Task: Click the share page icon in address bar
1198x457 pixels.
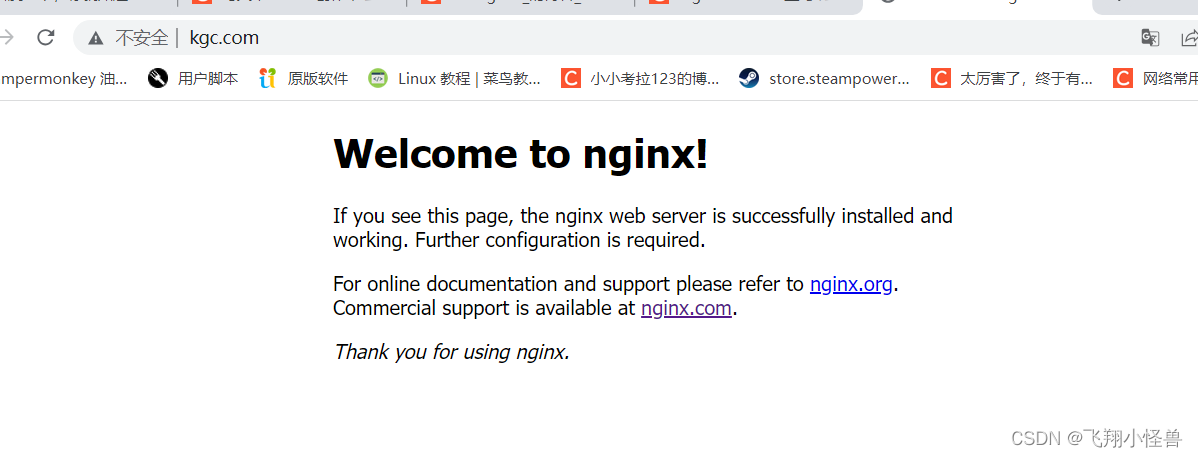Action: (1190, 37)
